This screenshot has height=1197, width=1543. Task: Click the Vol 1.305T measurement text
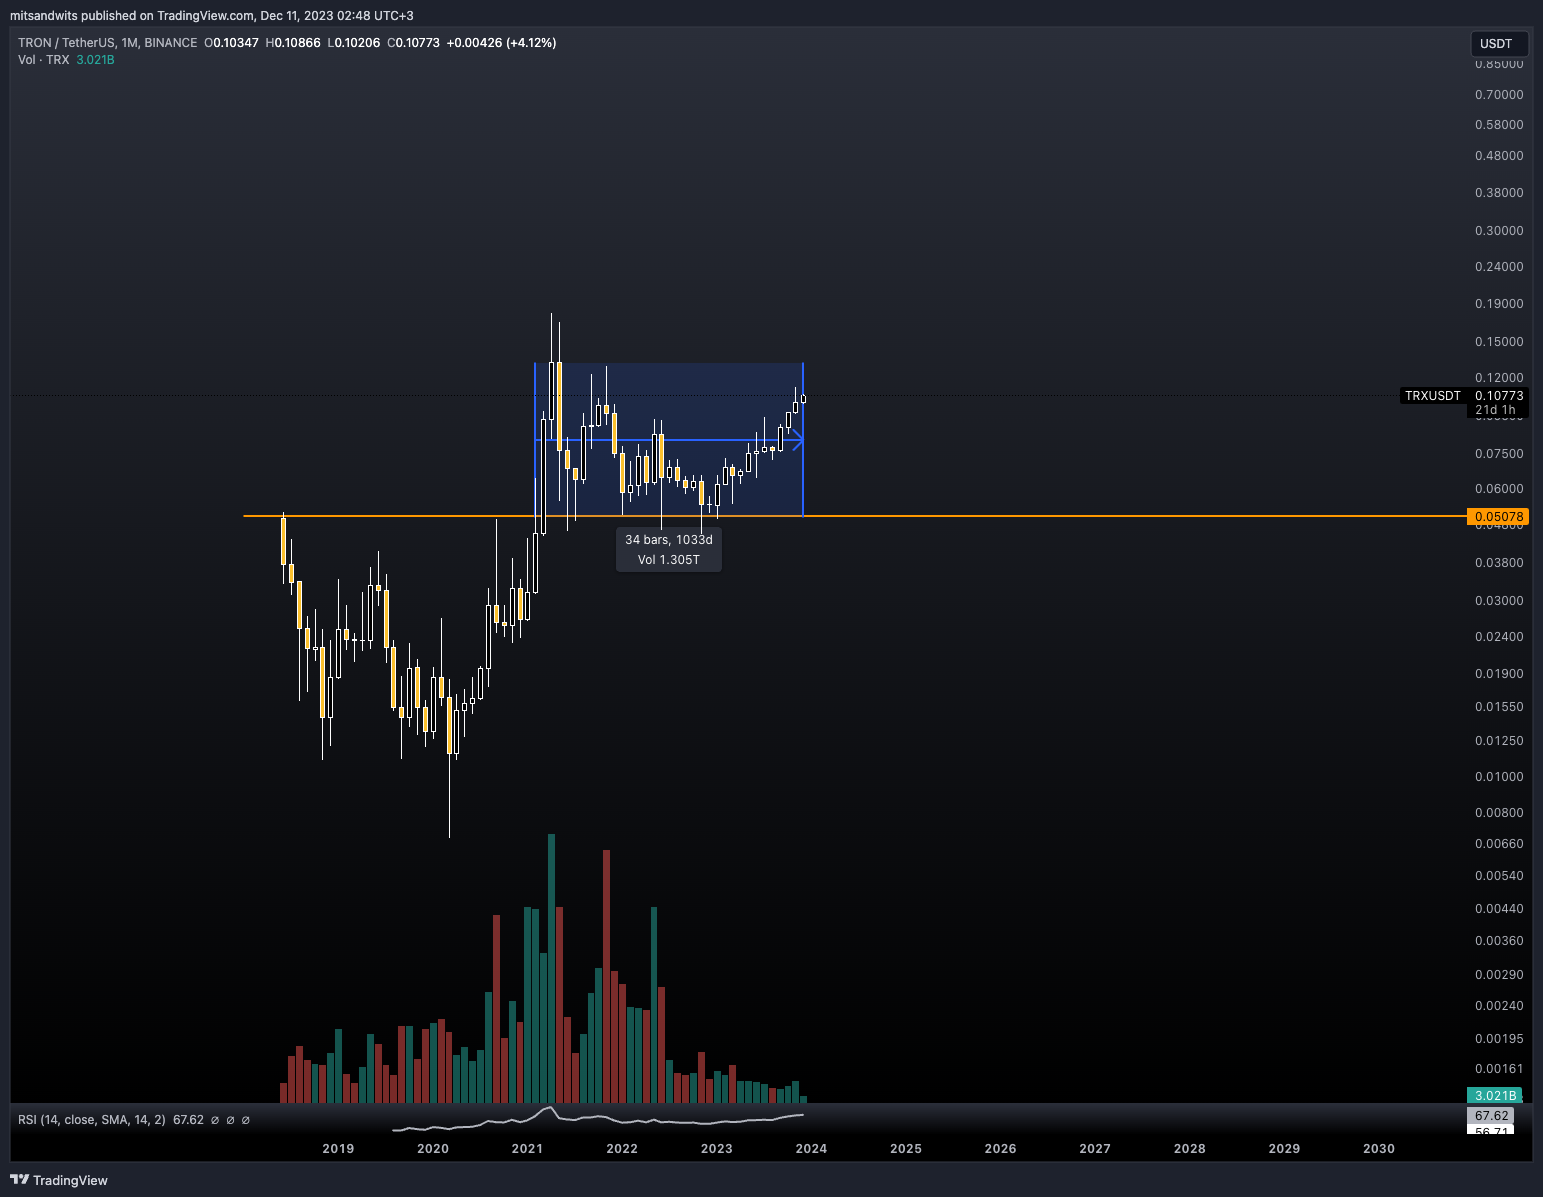click(669, 560)
